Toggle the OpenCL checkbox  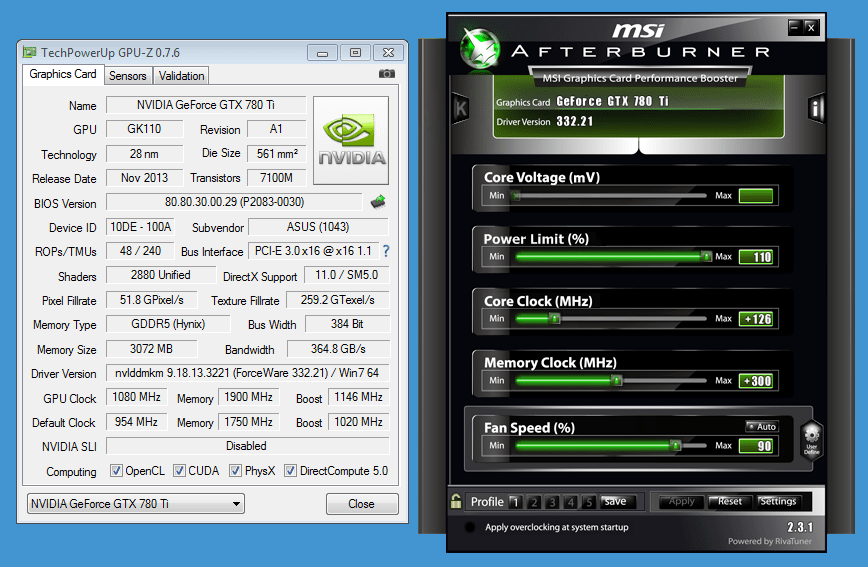(x=117, y=471)
